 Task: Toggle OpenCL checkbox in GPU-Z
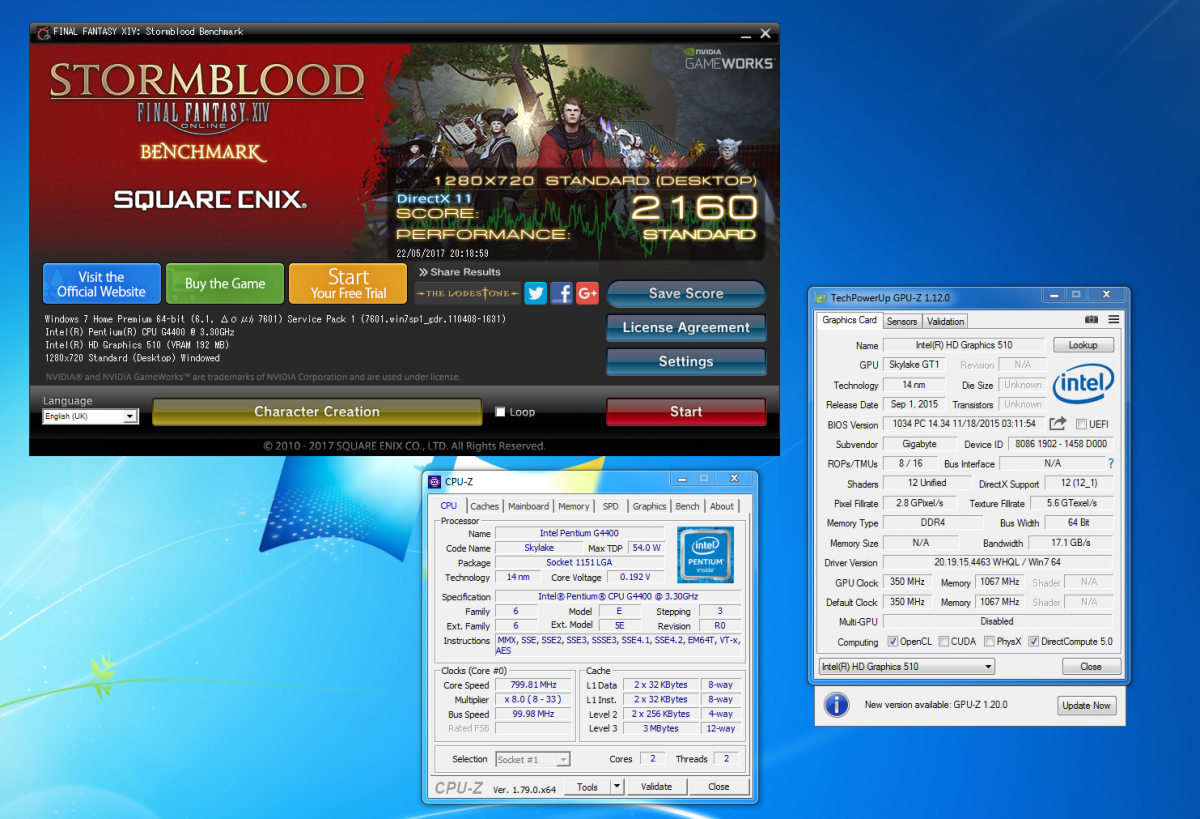pyautogui.click(x=893, y=642)
